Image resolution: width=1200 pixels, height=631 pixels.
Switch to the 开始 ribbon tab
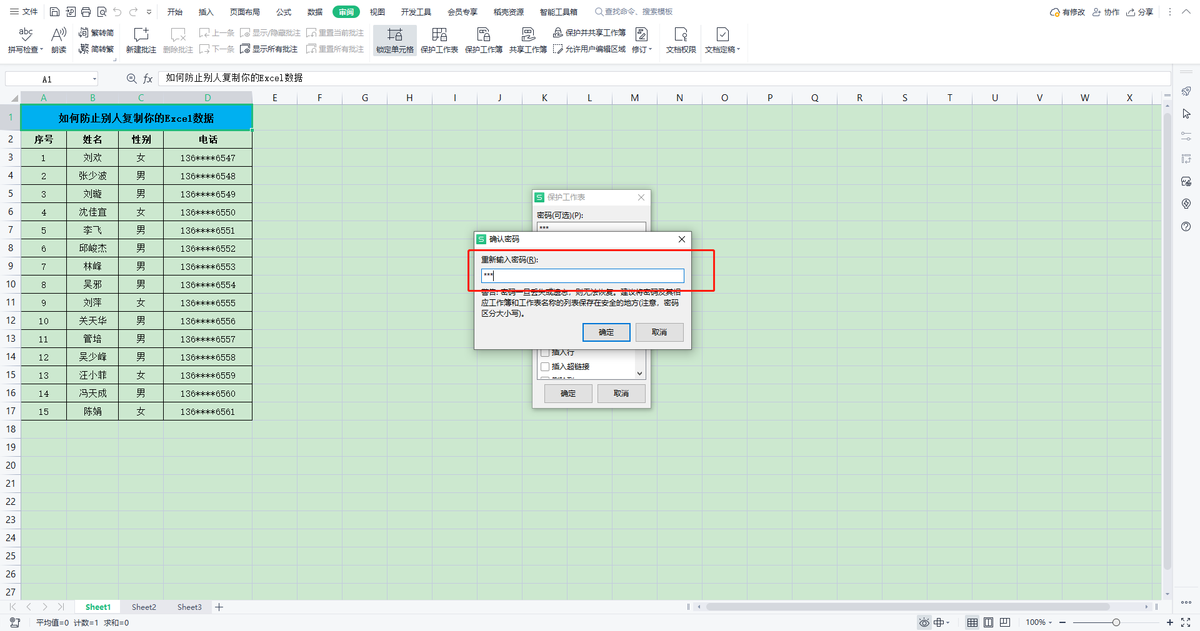[x=176, y=12]
